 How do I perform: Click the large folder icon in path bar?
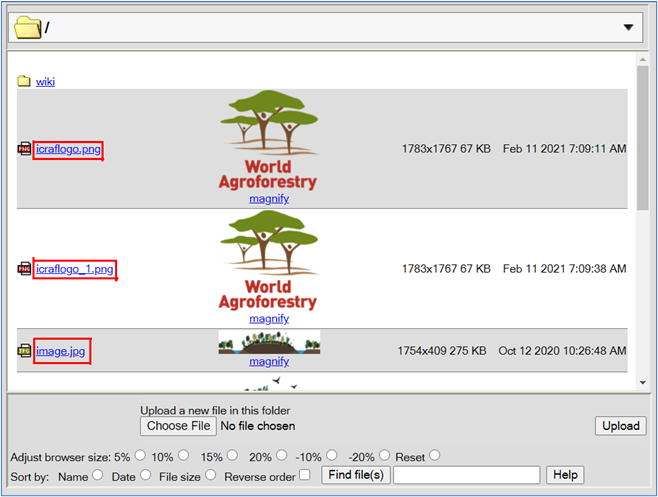28,28
